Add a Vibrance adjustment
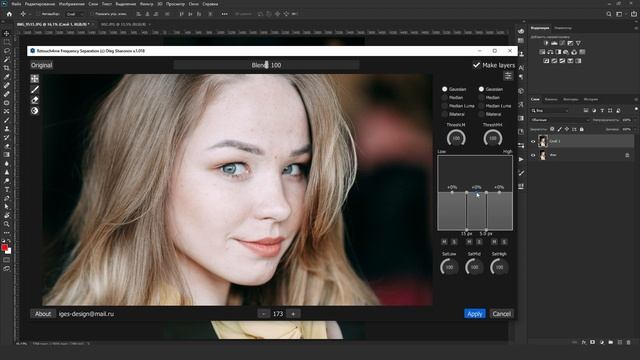 [x=578, y=43]
